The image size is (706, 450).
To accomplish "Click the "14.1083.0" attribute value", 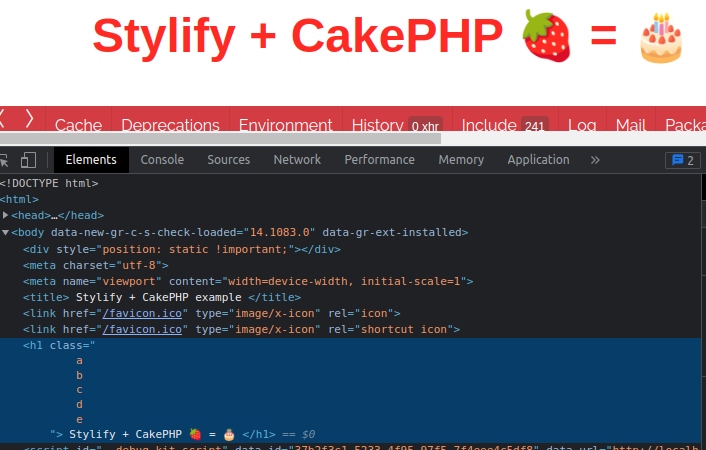I will (280, 232).
